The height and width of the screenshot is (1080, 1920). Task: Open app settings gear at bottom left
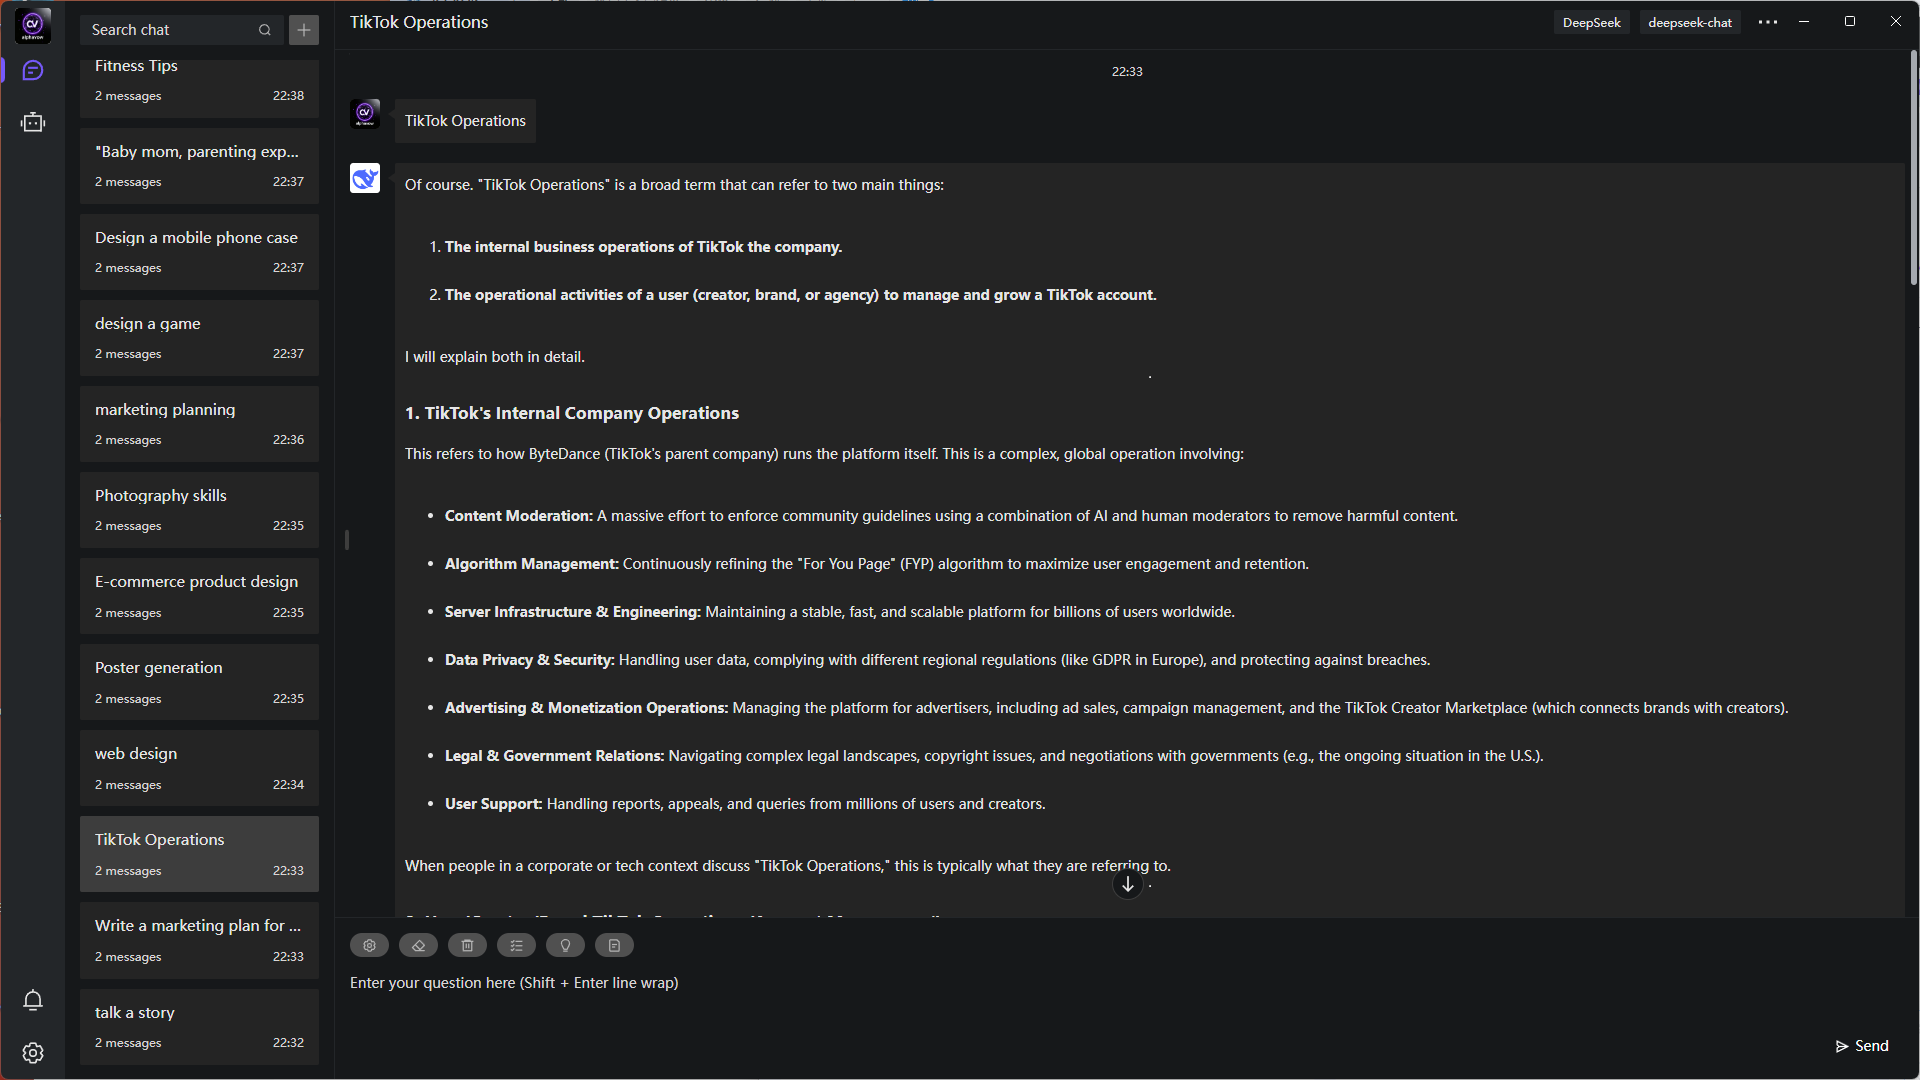[33, 1053]
